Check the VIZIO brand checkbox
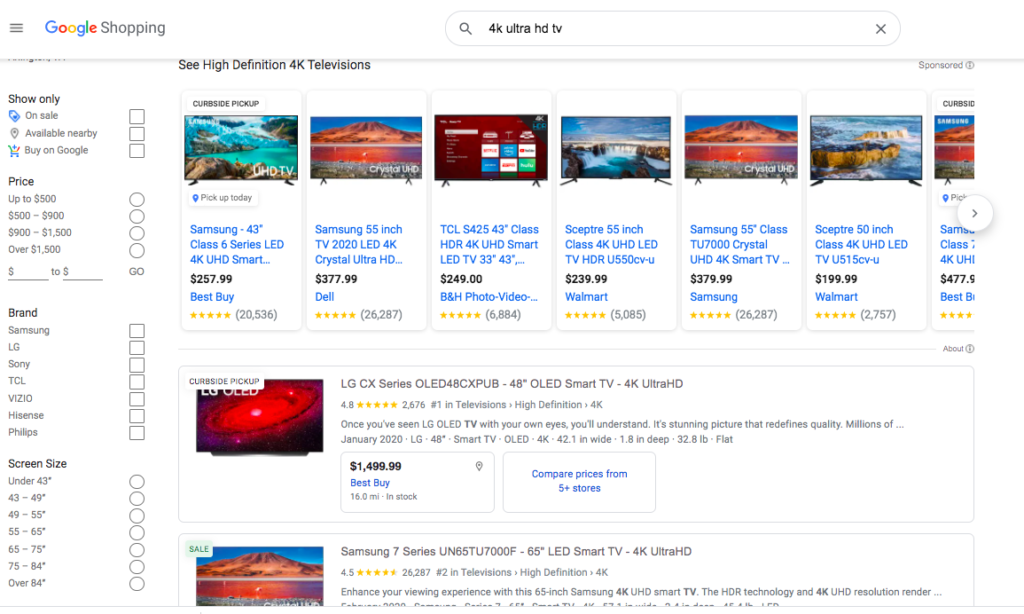The width and height of the screenshot is (1024, 614). [136, 399]
